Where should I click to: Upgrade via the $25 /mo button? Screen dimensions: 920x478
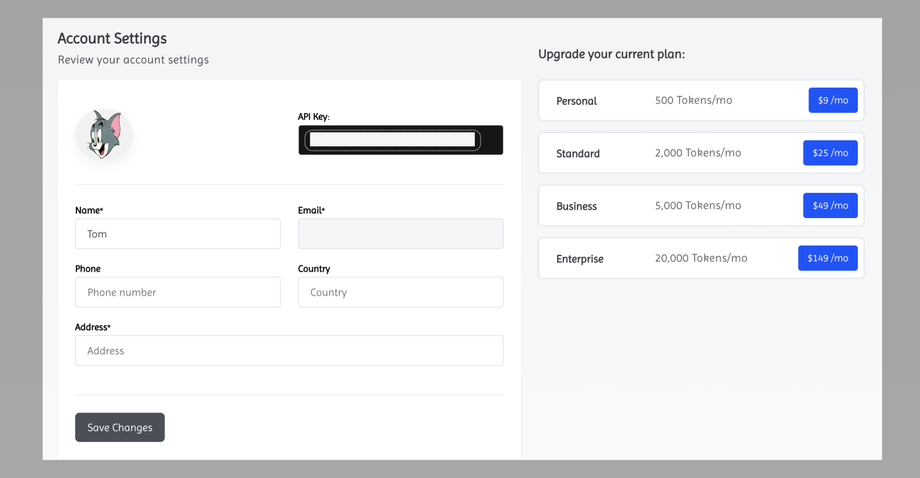point(830,153)
